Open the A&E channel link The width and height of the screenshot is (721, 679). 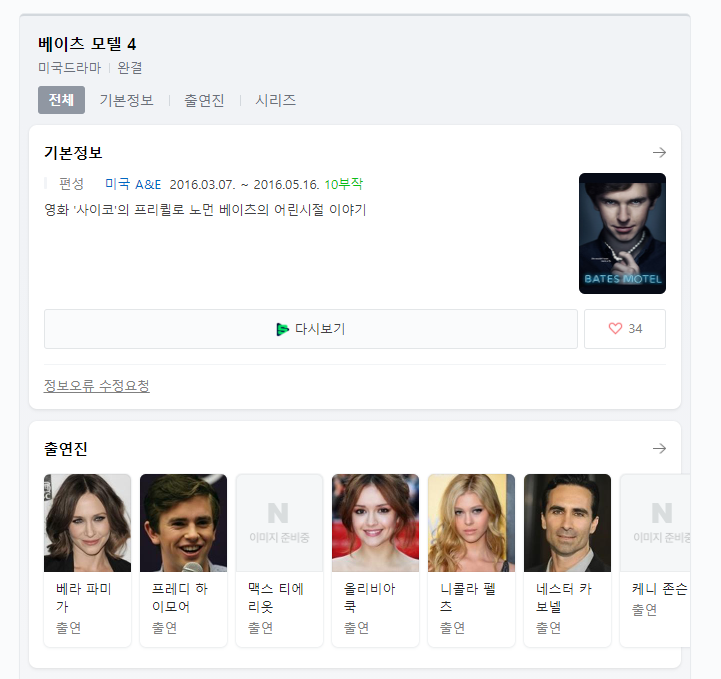coord(148,184)
